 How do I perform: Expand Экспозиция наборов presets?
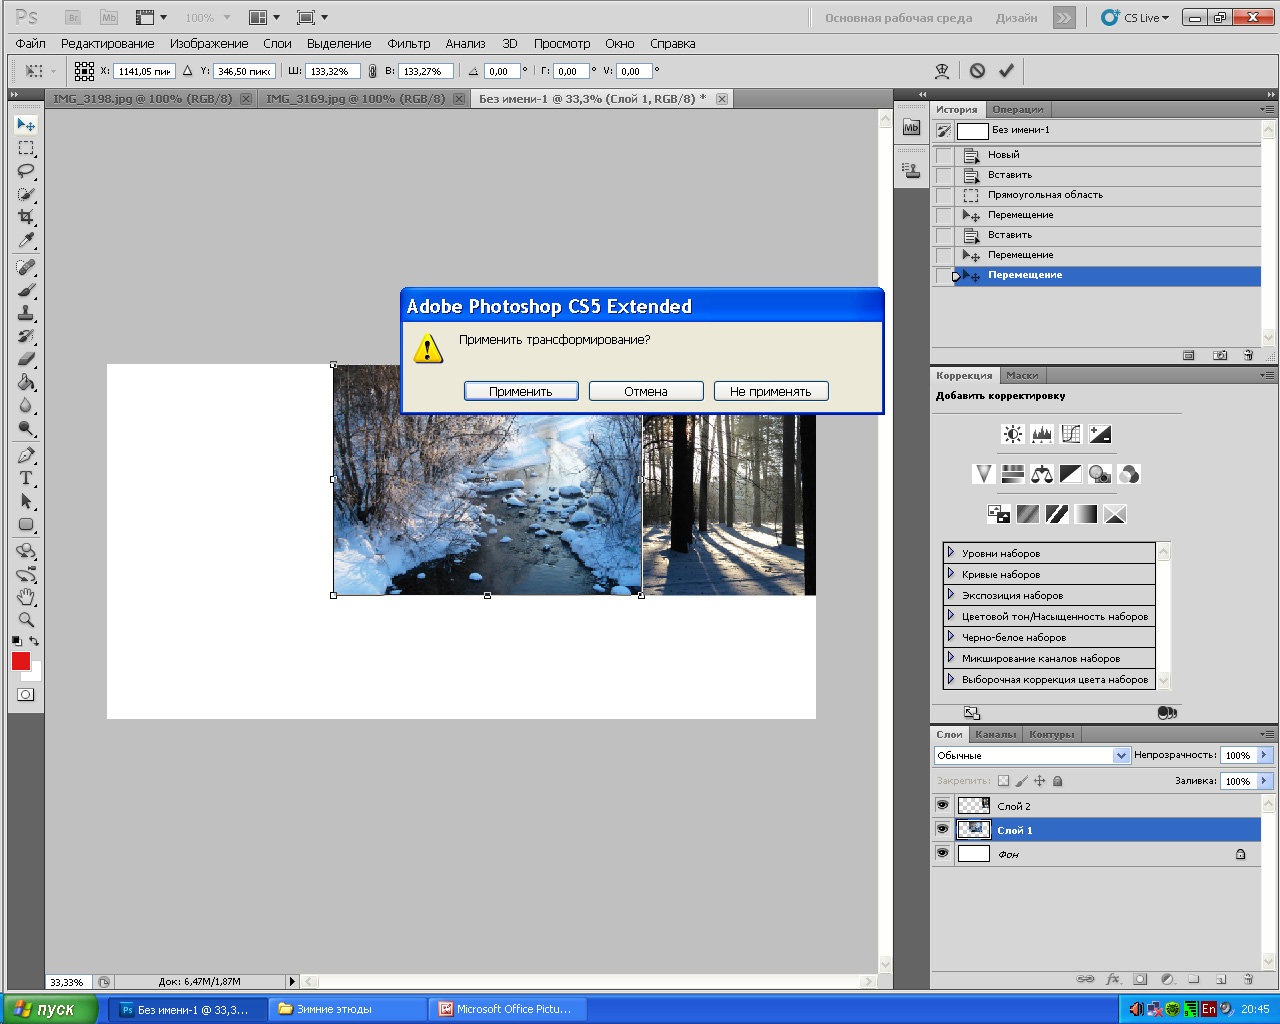(x=951, y=595)
